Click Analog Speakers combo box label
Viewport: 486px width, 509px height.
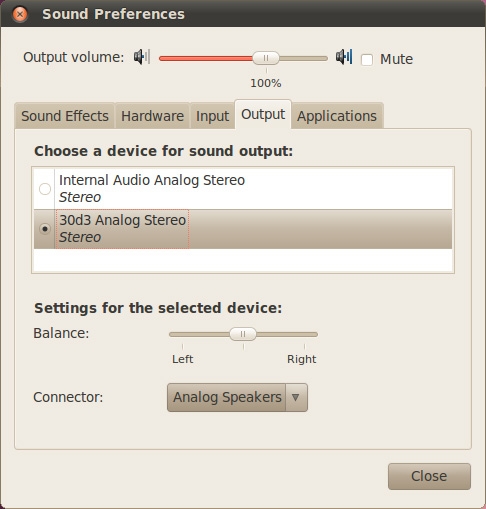tap(227, 397)
